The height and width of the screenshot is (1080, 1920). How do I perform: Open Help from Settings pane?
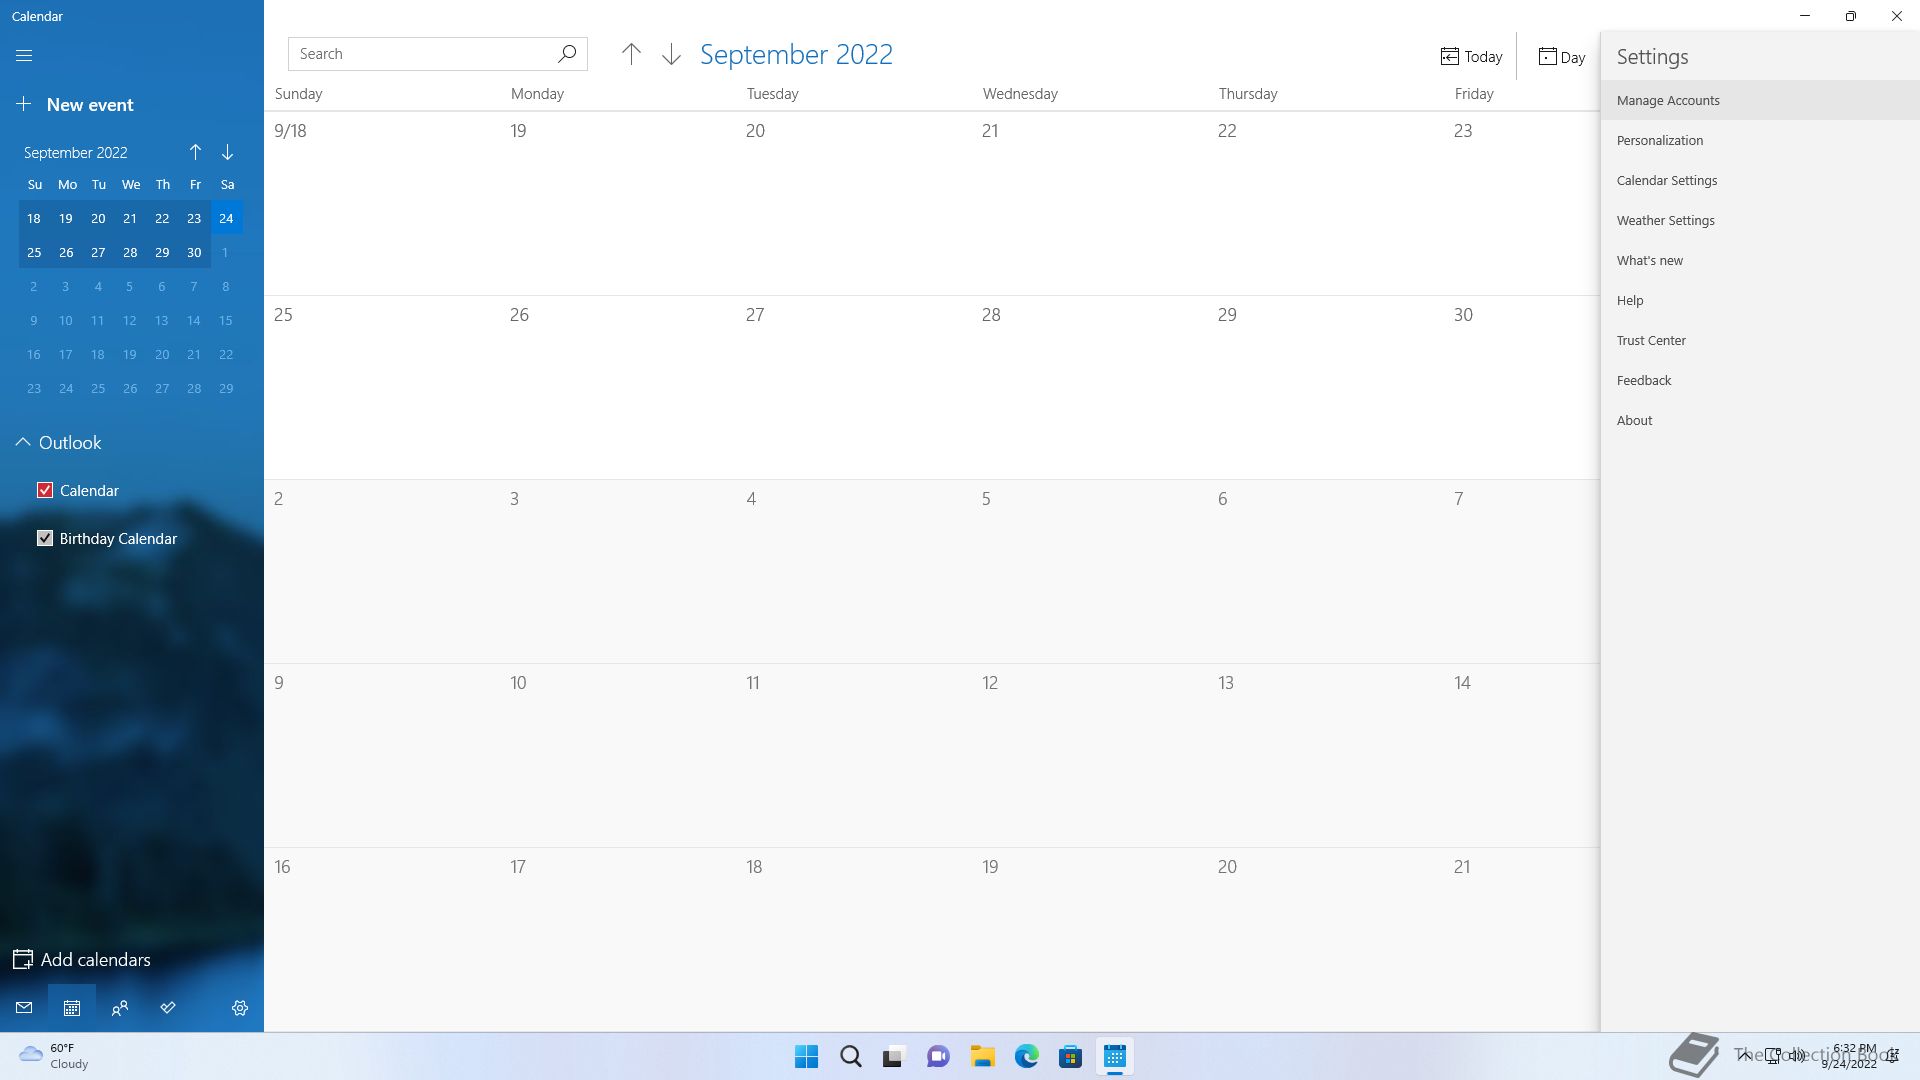(1760, 300)
